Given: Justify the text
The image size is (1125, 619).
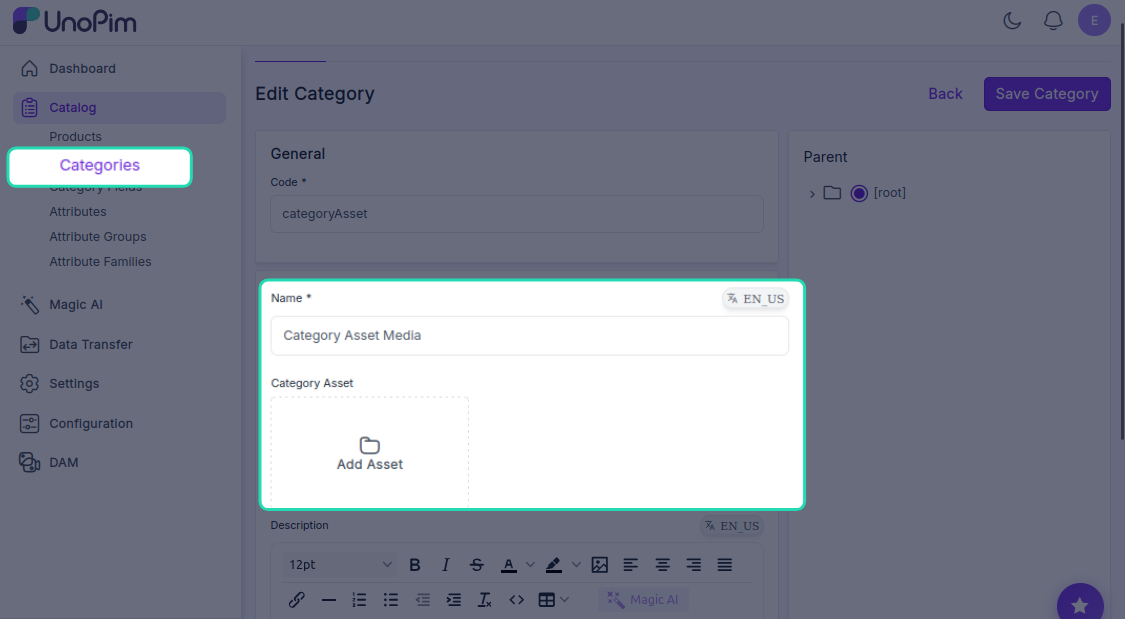Looking at the screenshot, I should coord(725,565).
